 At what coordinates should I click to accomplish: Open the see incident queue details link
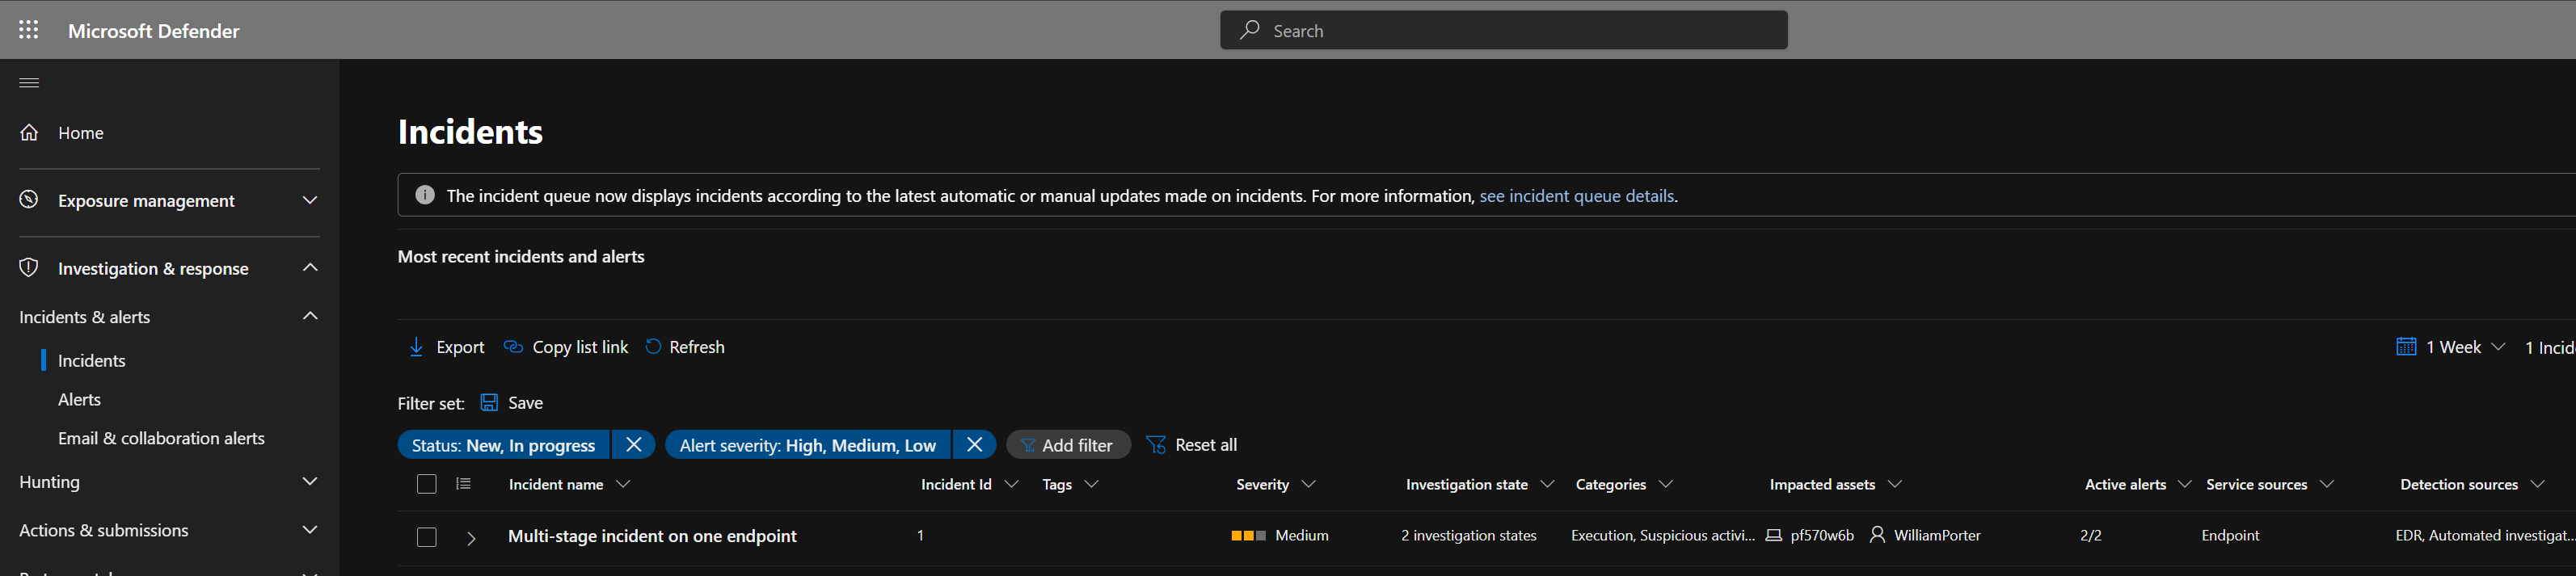click(x=1576, y=196)
